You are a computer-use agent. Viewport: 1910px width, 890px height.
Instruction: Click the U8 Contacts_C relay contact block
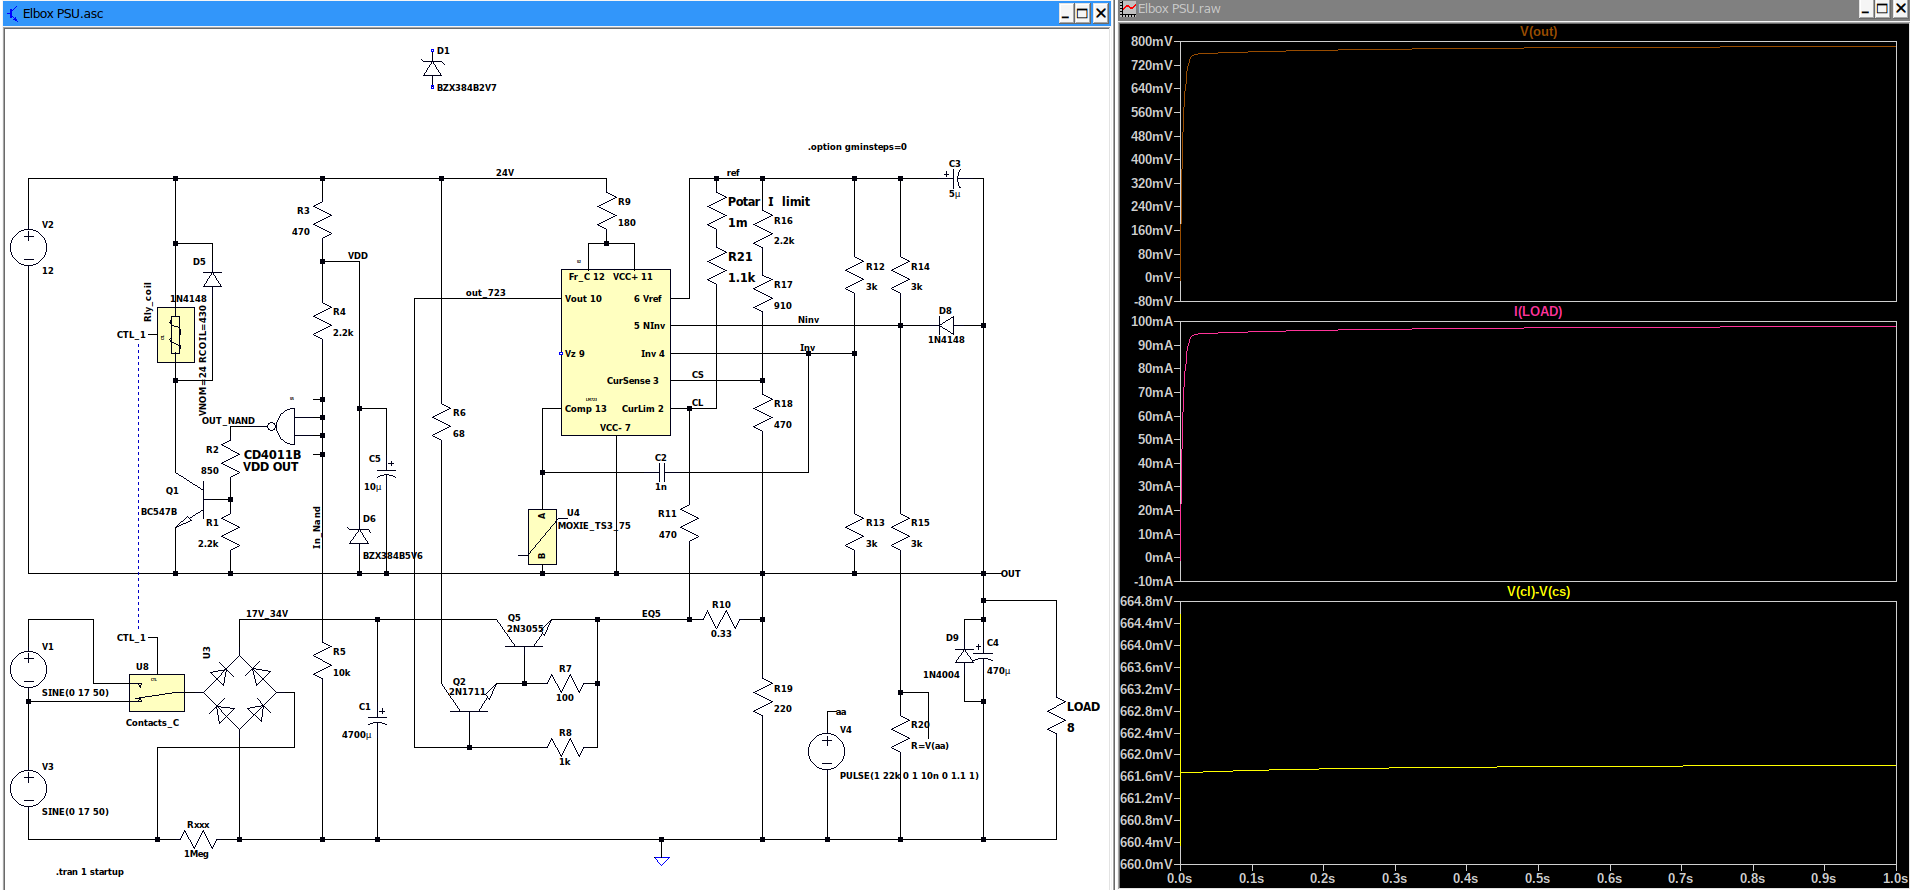click(x=157, y=692)
